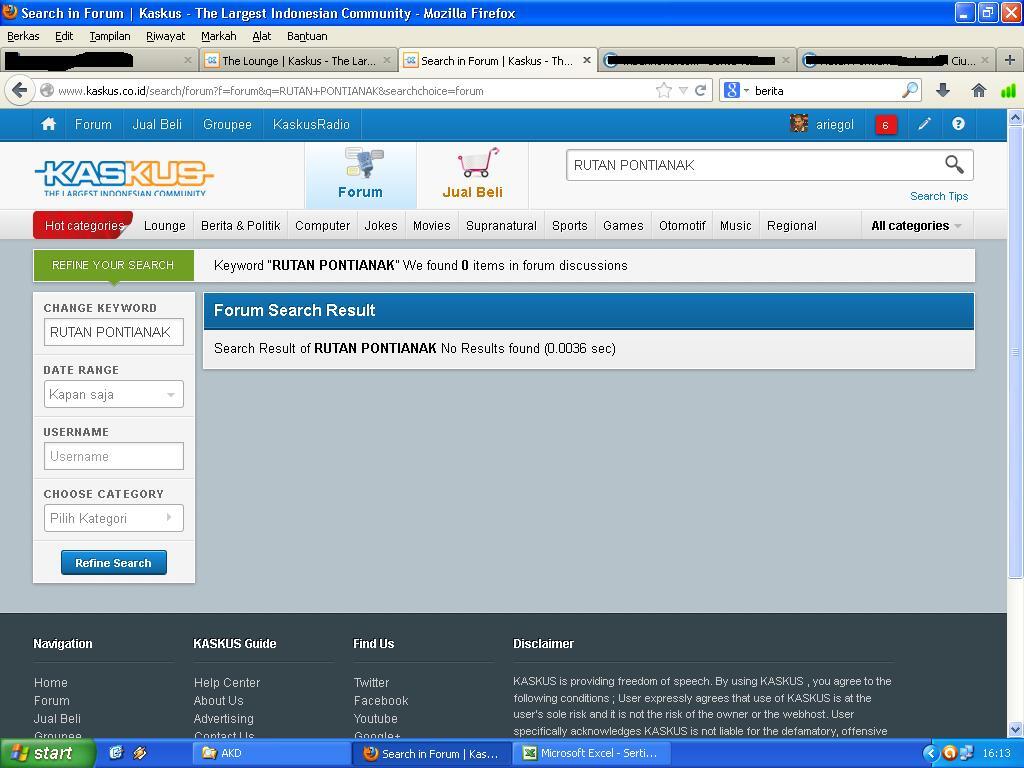Open the Supranatural category
This screenshot has height=768, width=1024.
point(501,225)
